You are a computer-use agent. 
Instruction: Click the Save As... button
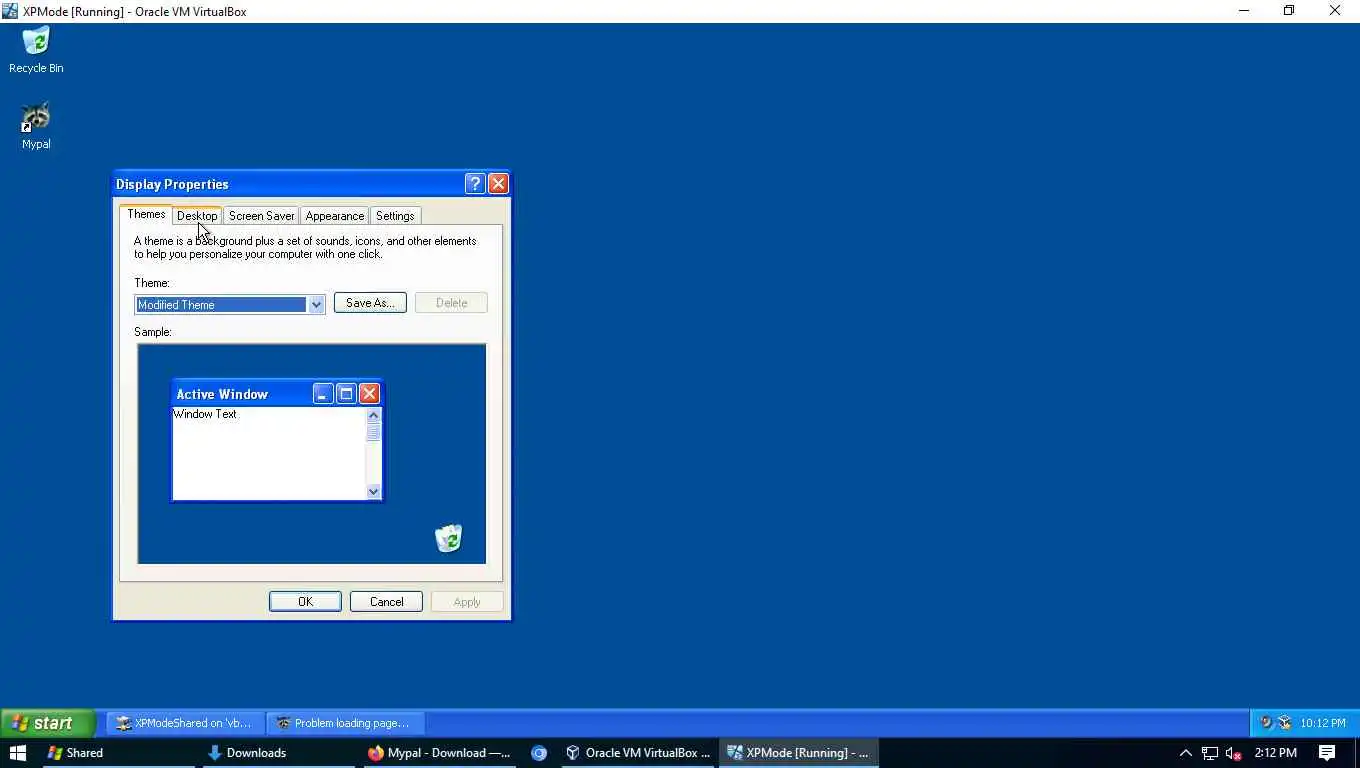click(x=370, y=303)
